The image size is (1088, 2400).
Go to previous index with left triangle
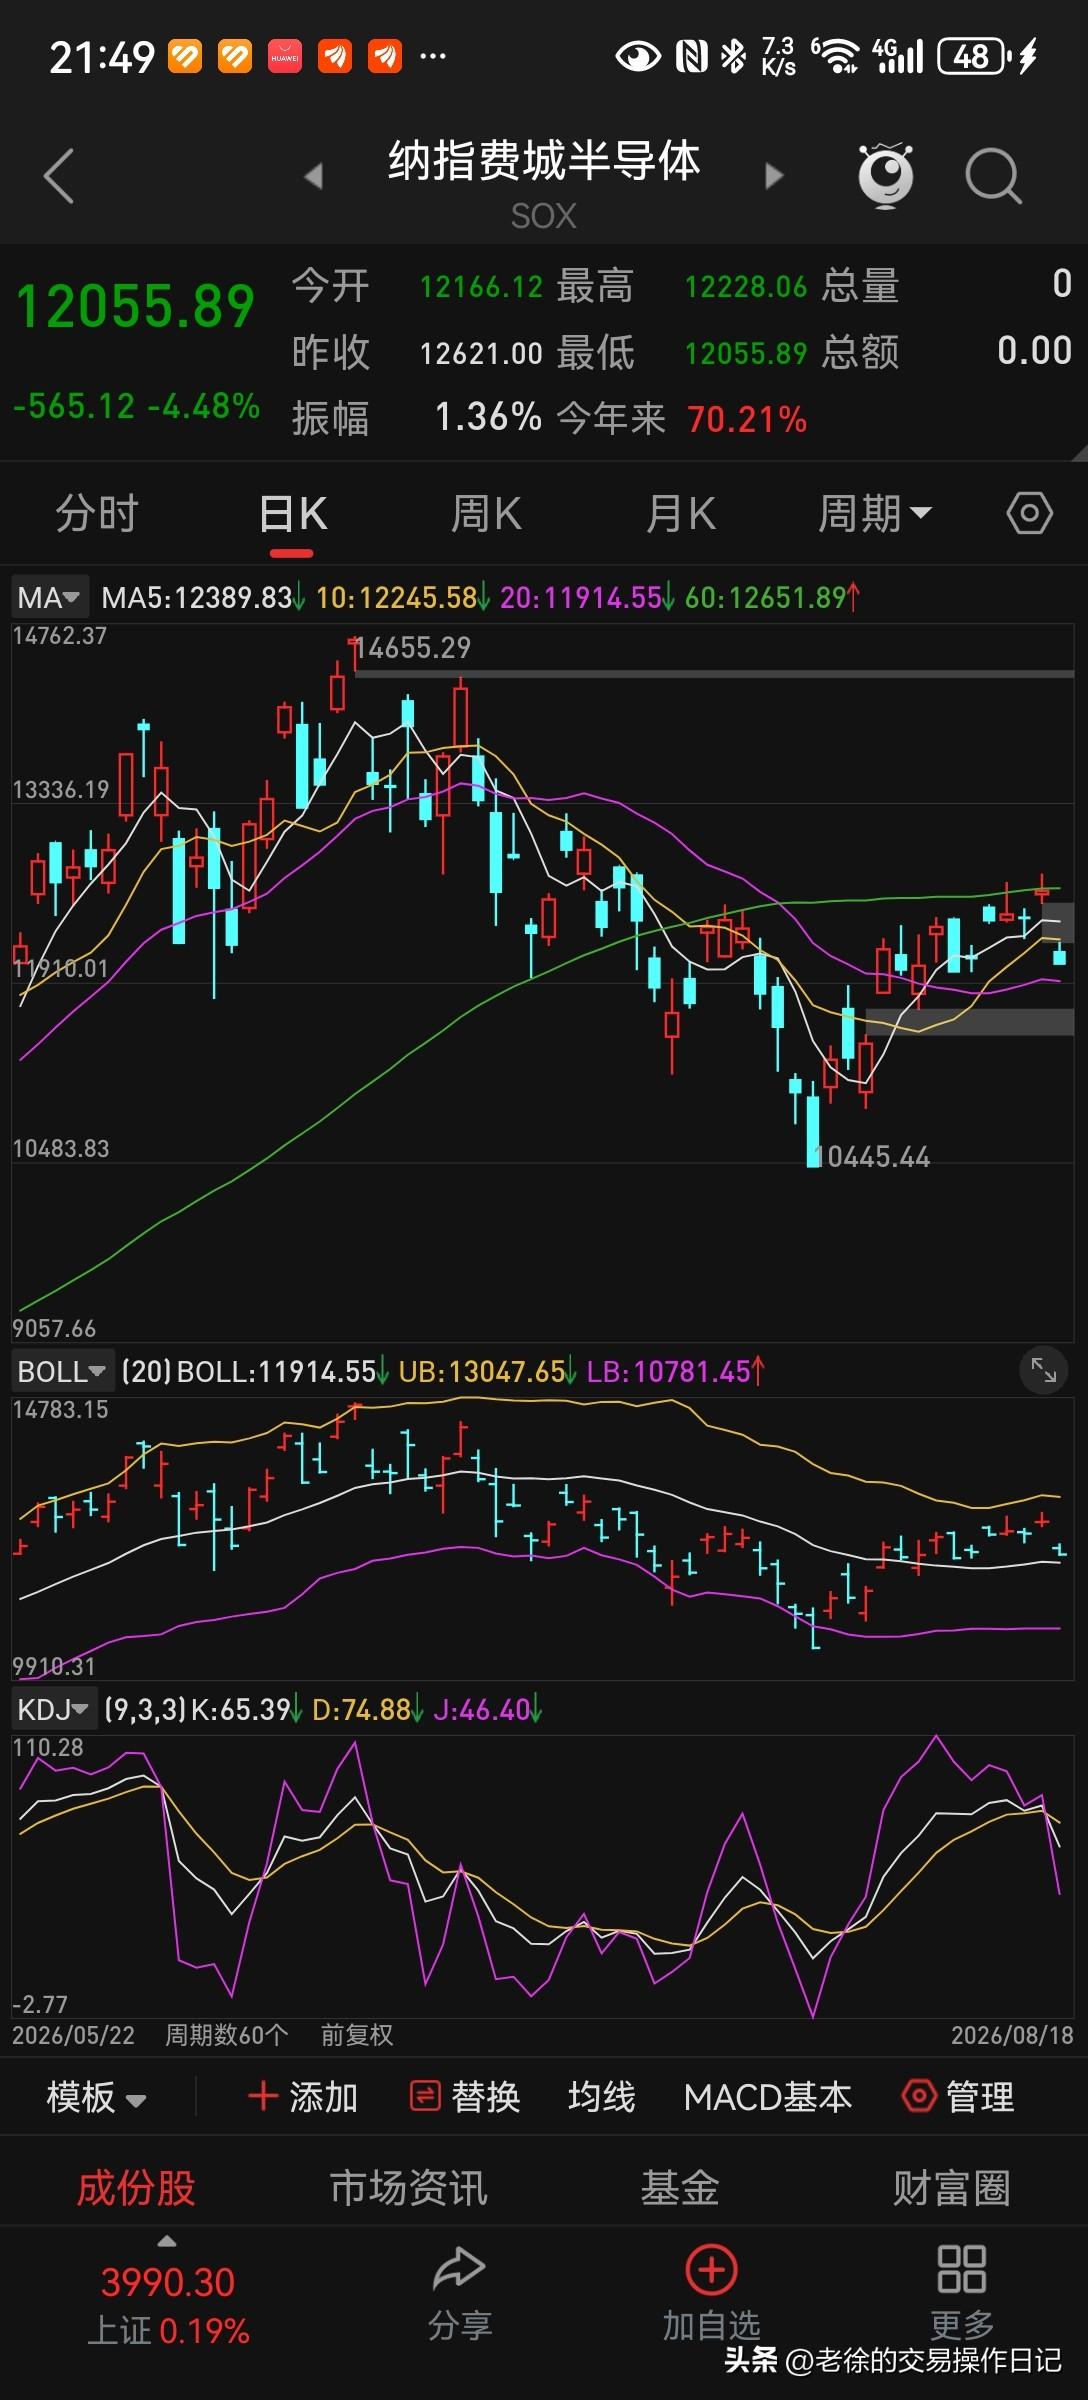coord(314,177)
